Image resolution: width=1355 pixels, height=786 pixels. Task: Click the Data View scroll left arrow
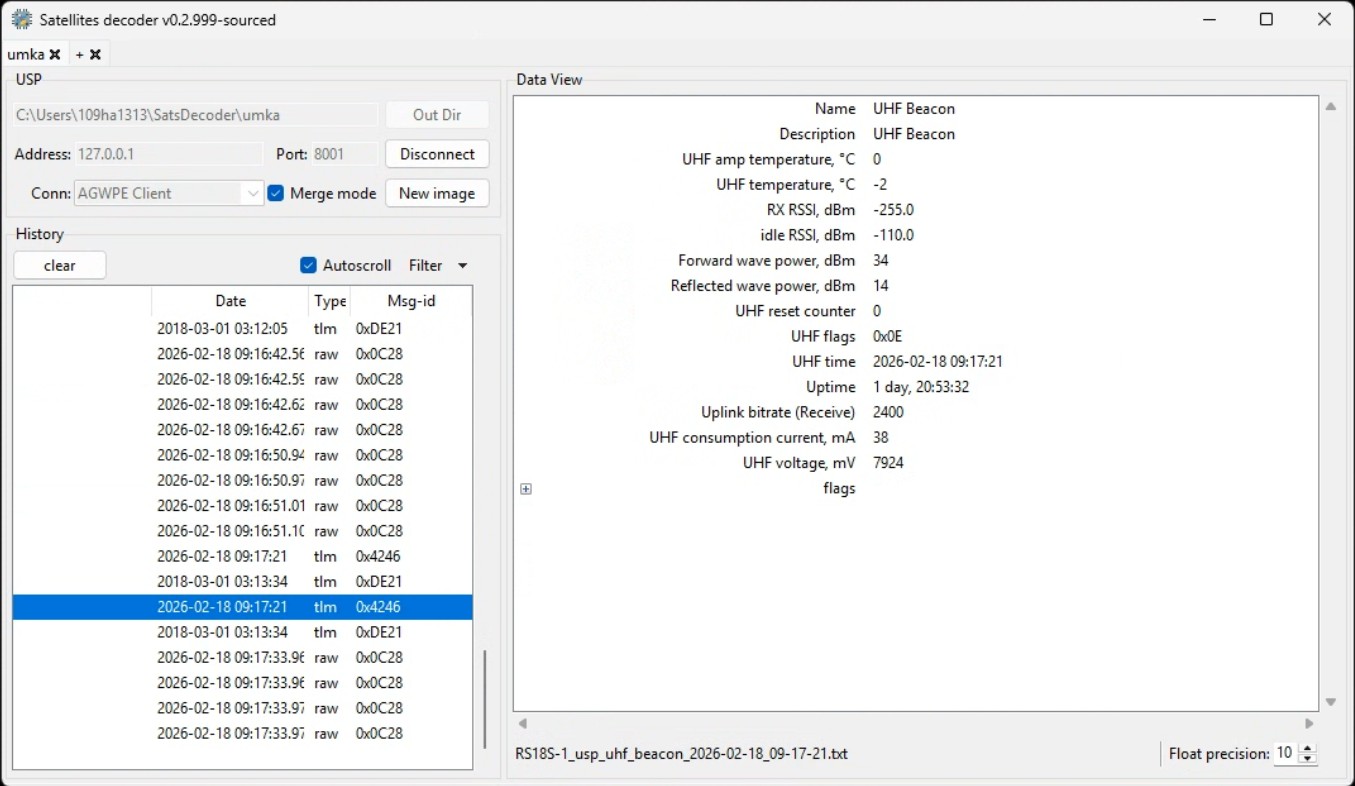coord(522,723)
